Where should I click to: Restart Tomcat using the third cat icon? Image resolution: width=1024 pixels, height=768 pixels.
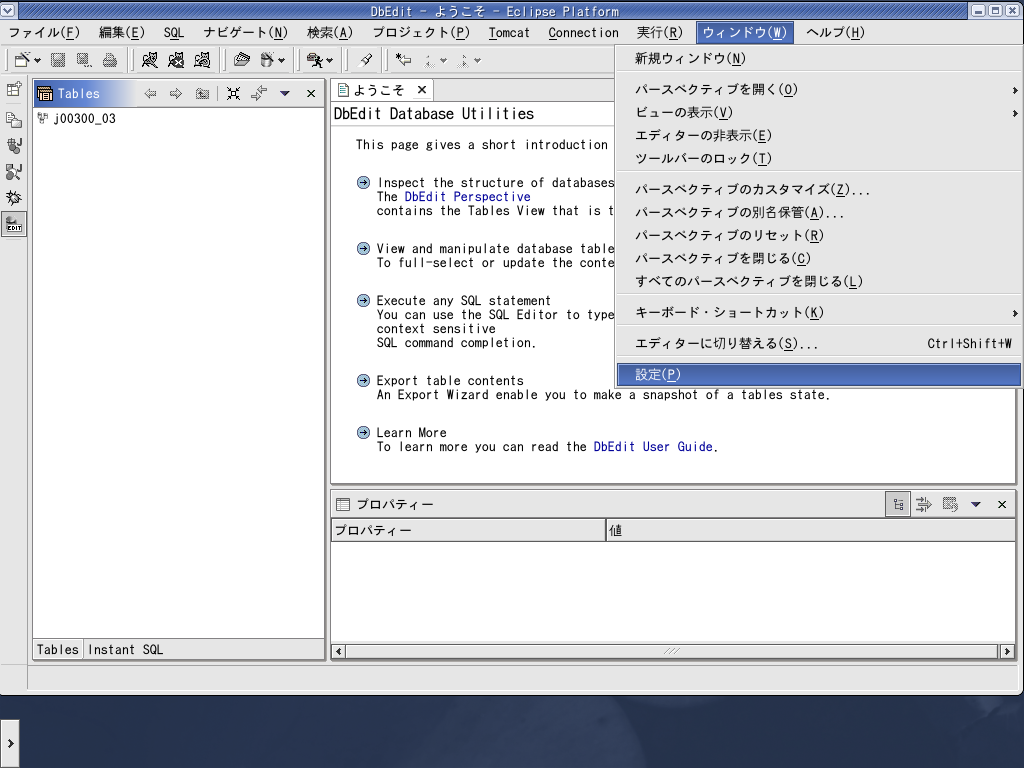(x=202, y=60)
